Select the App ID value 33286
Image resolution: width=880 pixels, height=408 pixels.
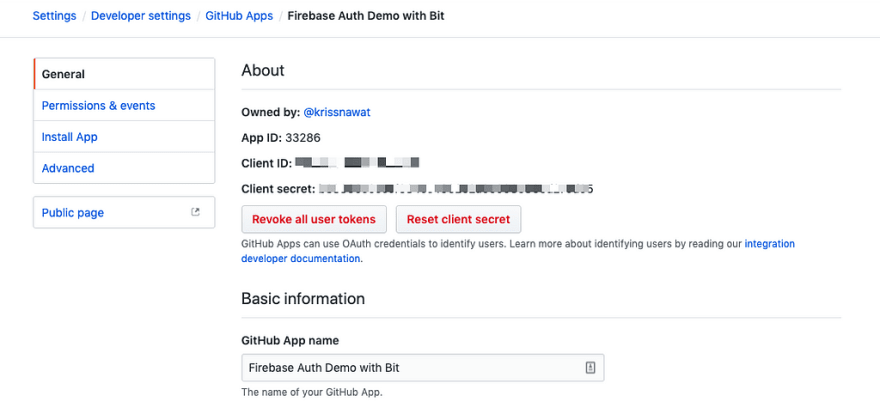[x=303, y=137]
